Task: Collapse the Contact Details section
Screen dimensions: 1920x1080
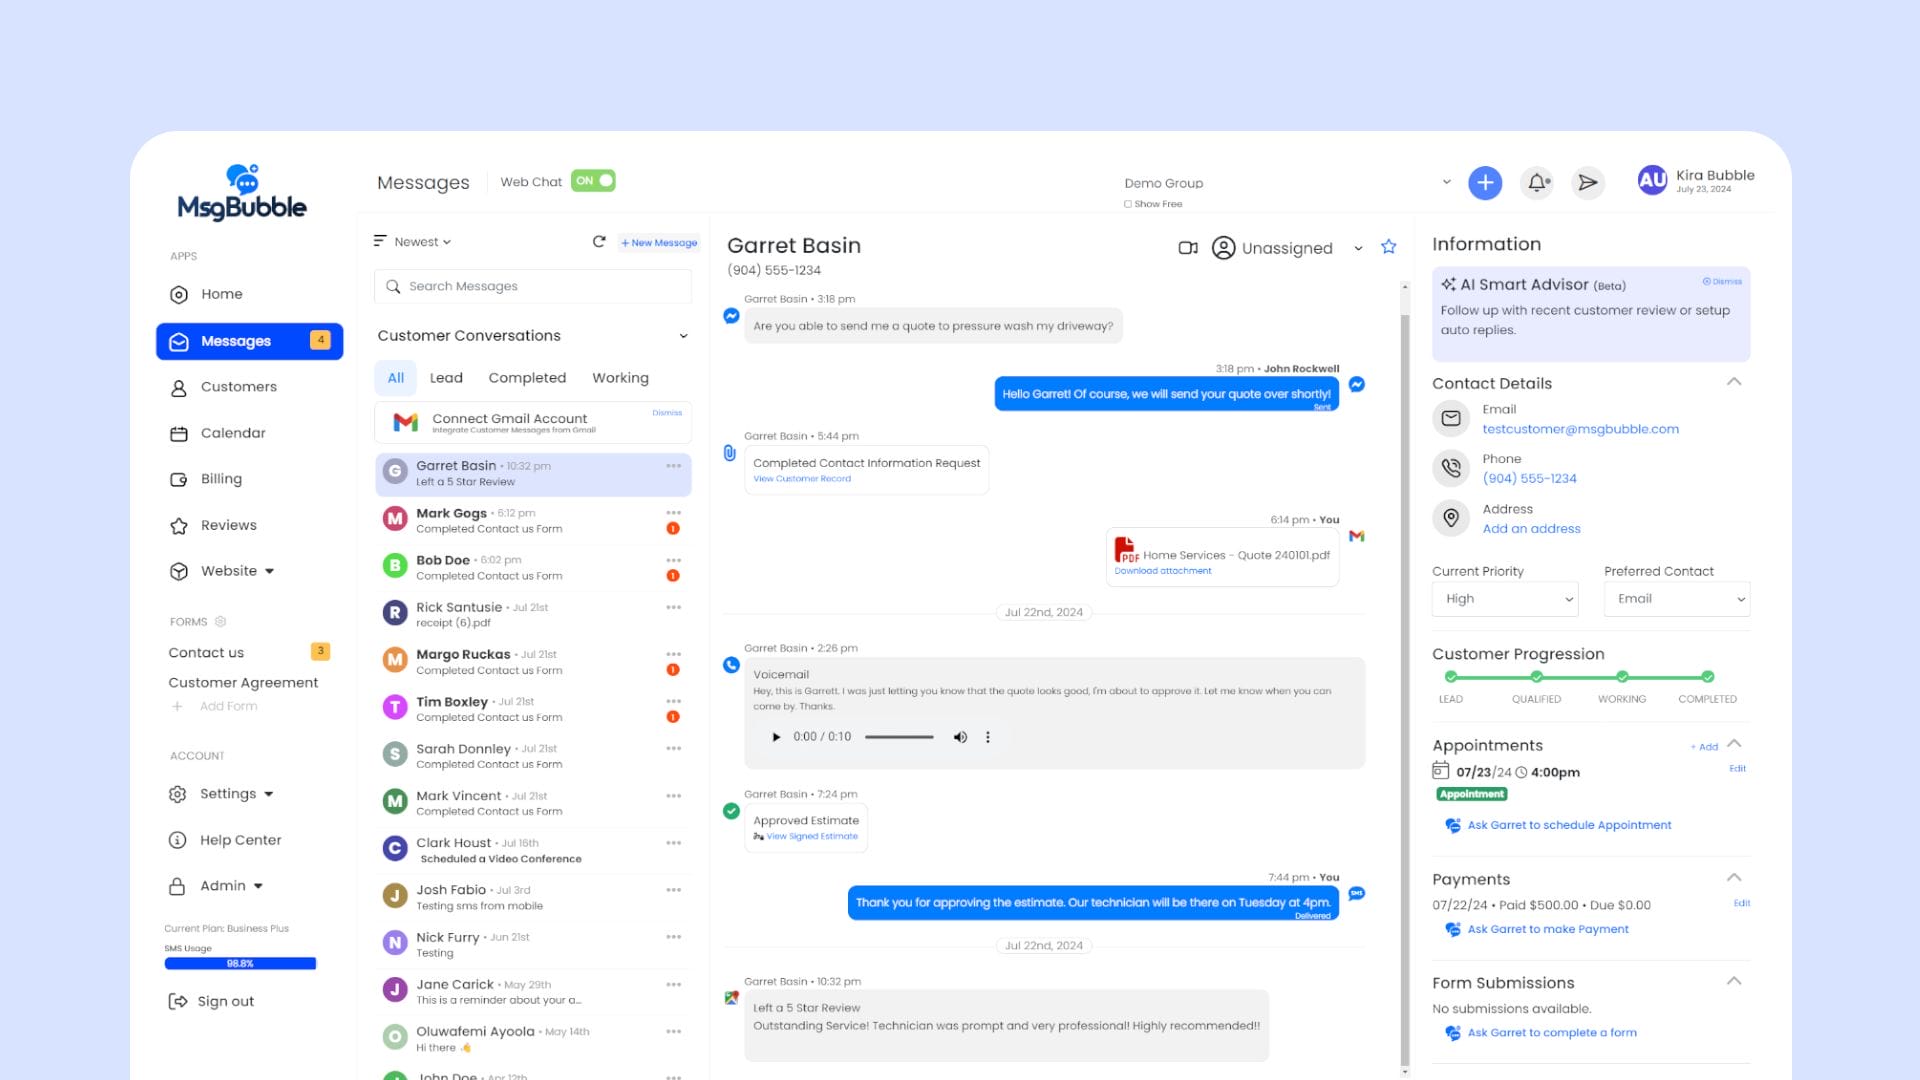Action: point(1734,382)
